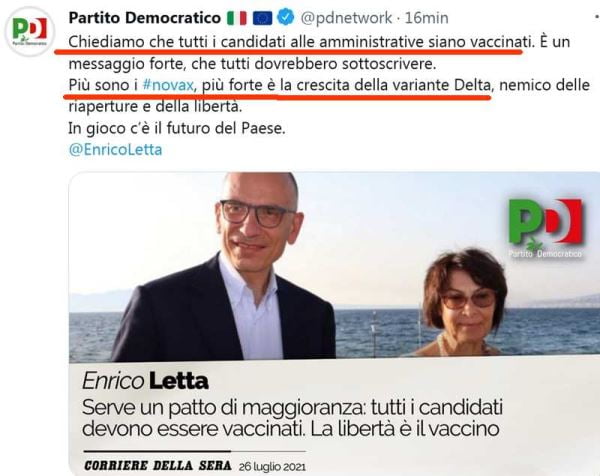Click the PD logo inside the photo
Image resolution: width=600 pixels, height=476 pixels.
[546, 228]
